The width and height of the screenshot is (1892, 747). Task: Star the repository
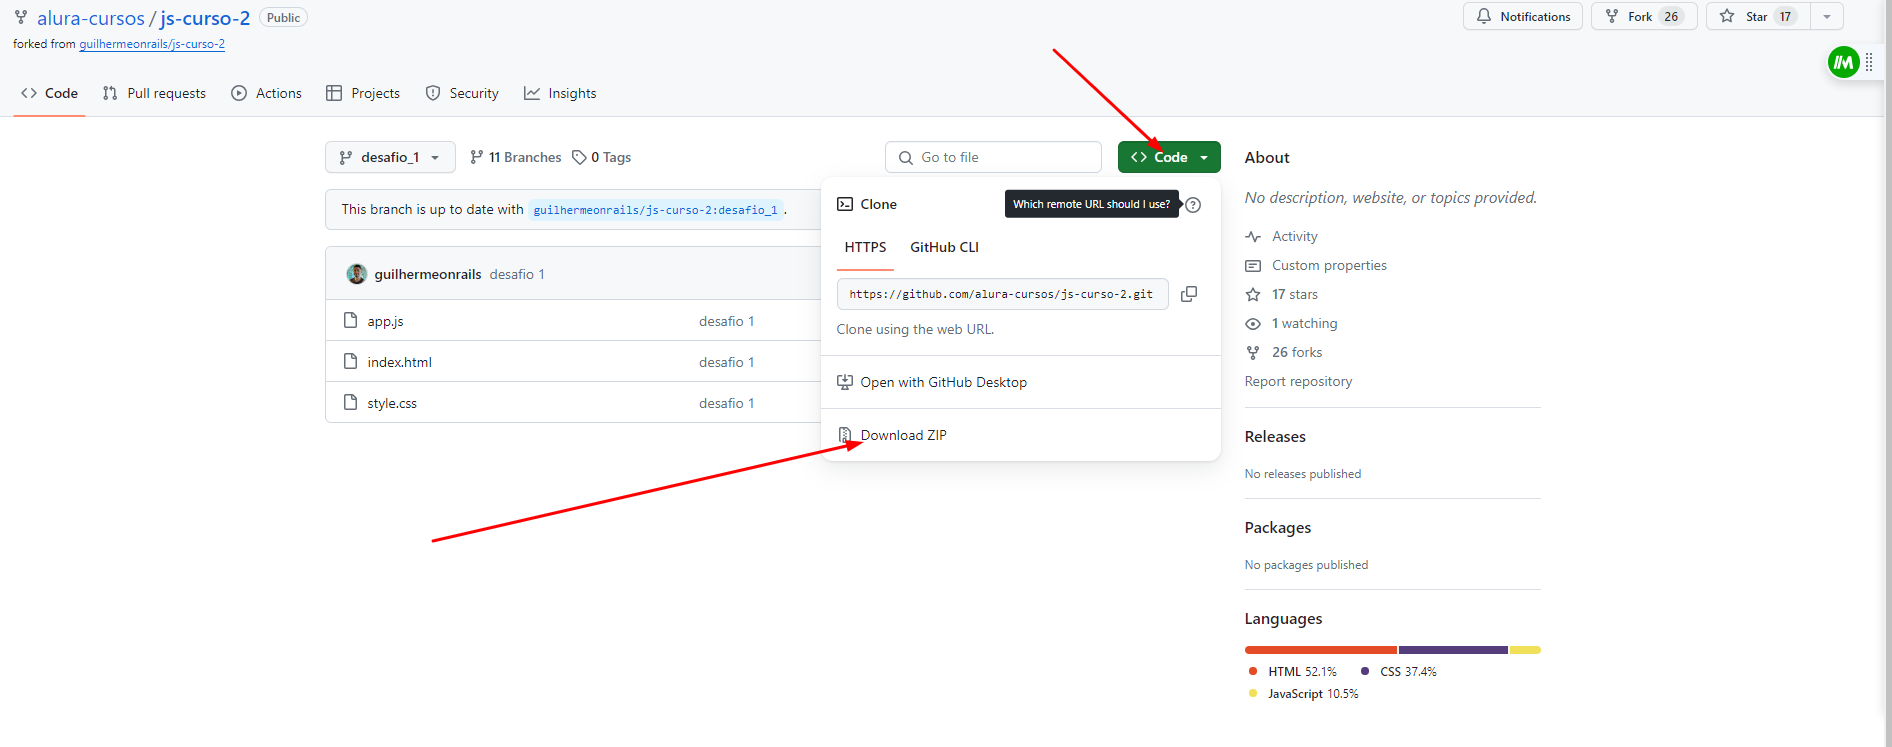[x=1758, y=16]
